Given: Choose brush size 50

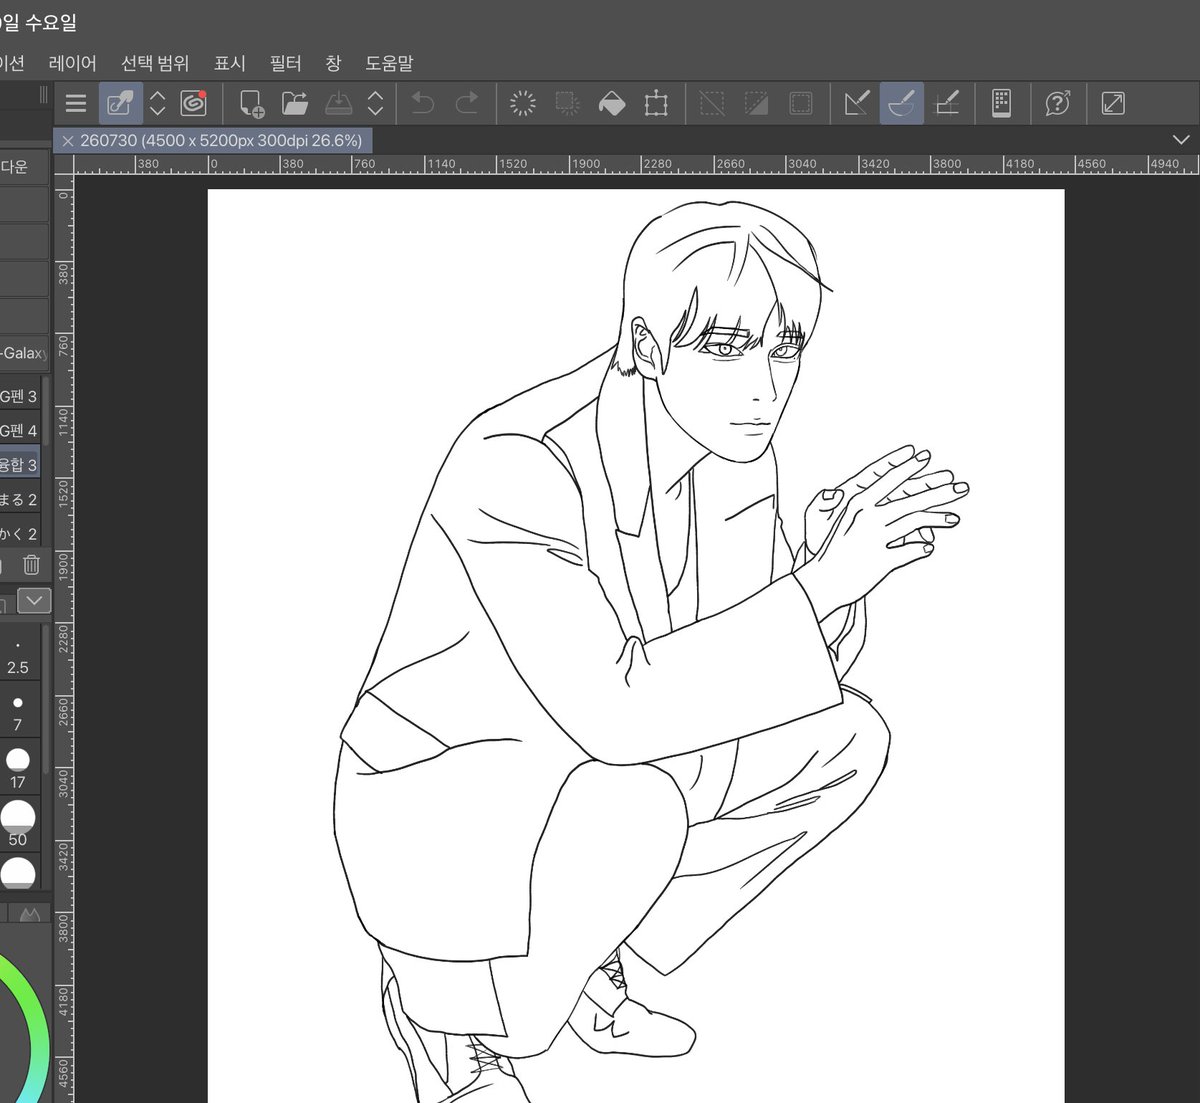Looking at the screenshot, I should (x=18, y=825).
